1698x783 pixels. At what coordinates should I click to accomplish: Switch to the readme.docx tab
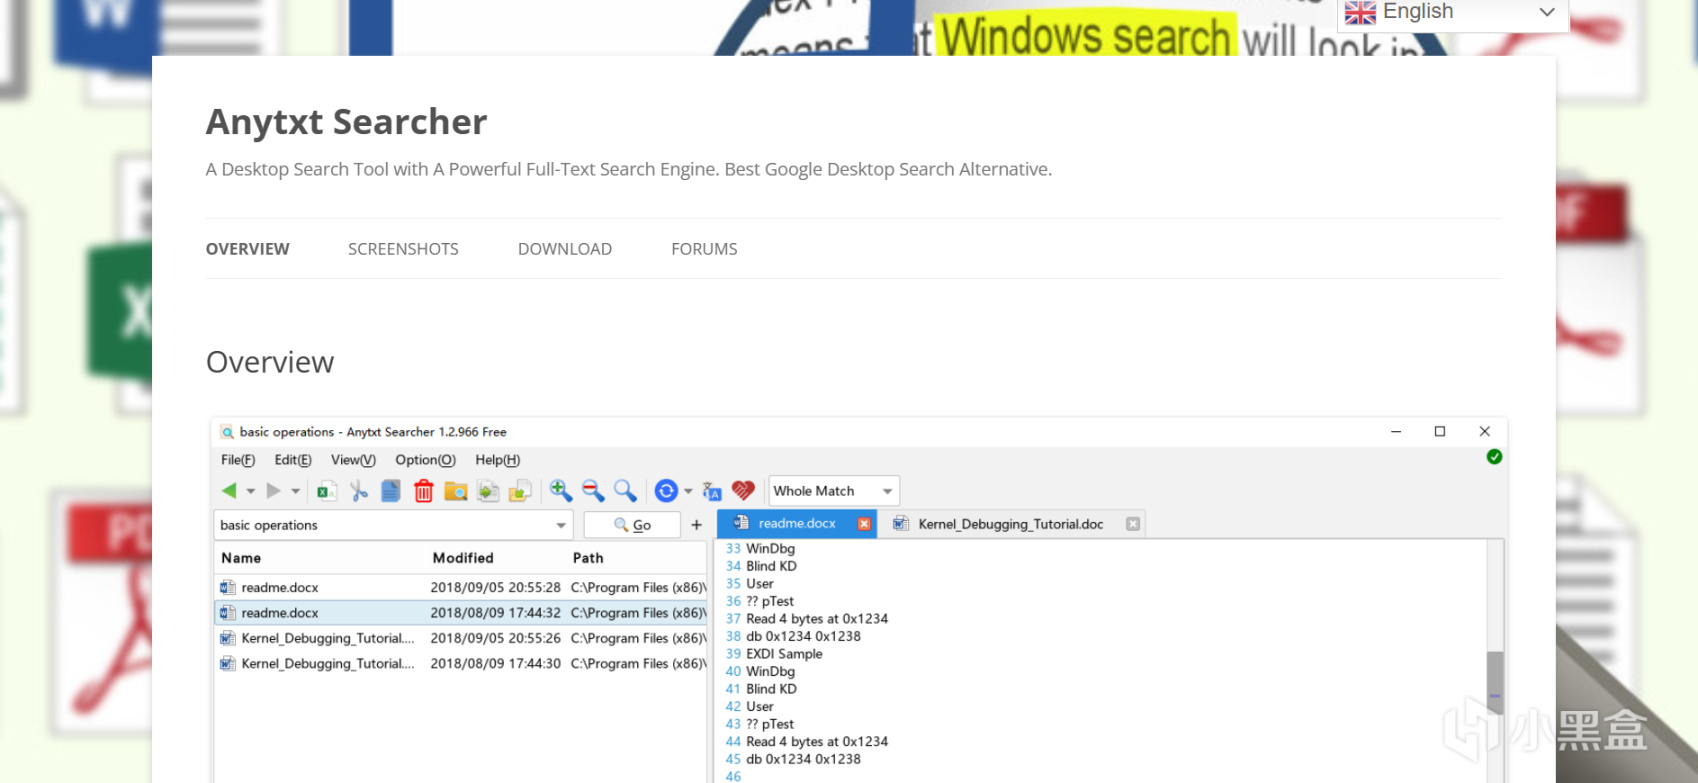tap(797, 523)
